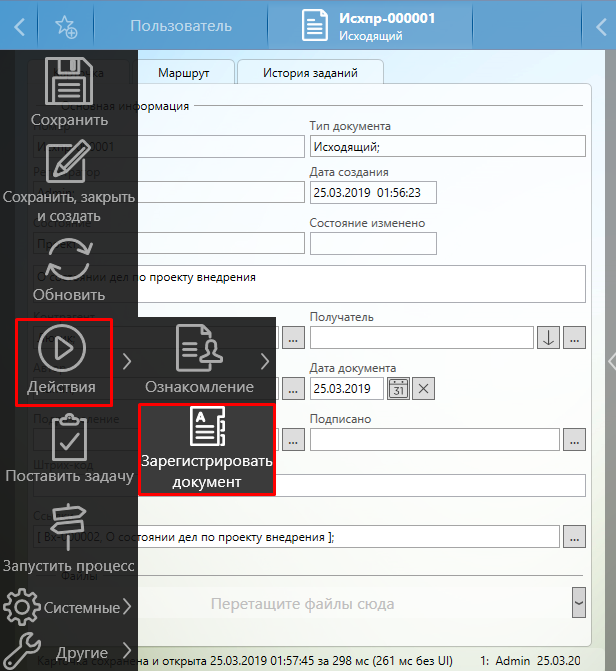Click the ellipsis button next to Получатель

point(574,337)
